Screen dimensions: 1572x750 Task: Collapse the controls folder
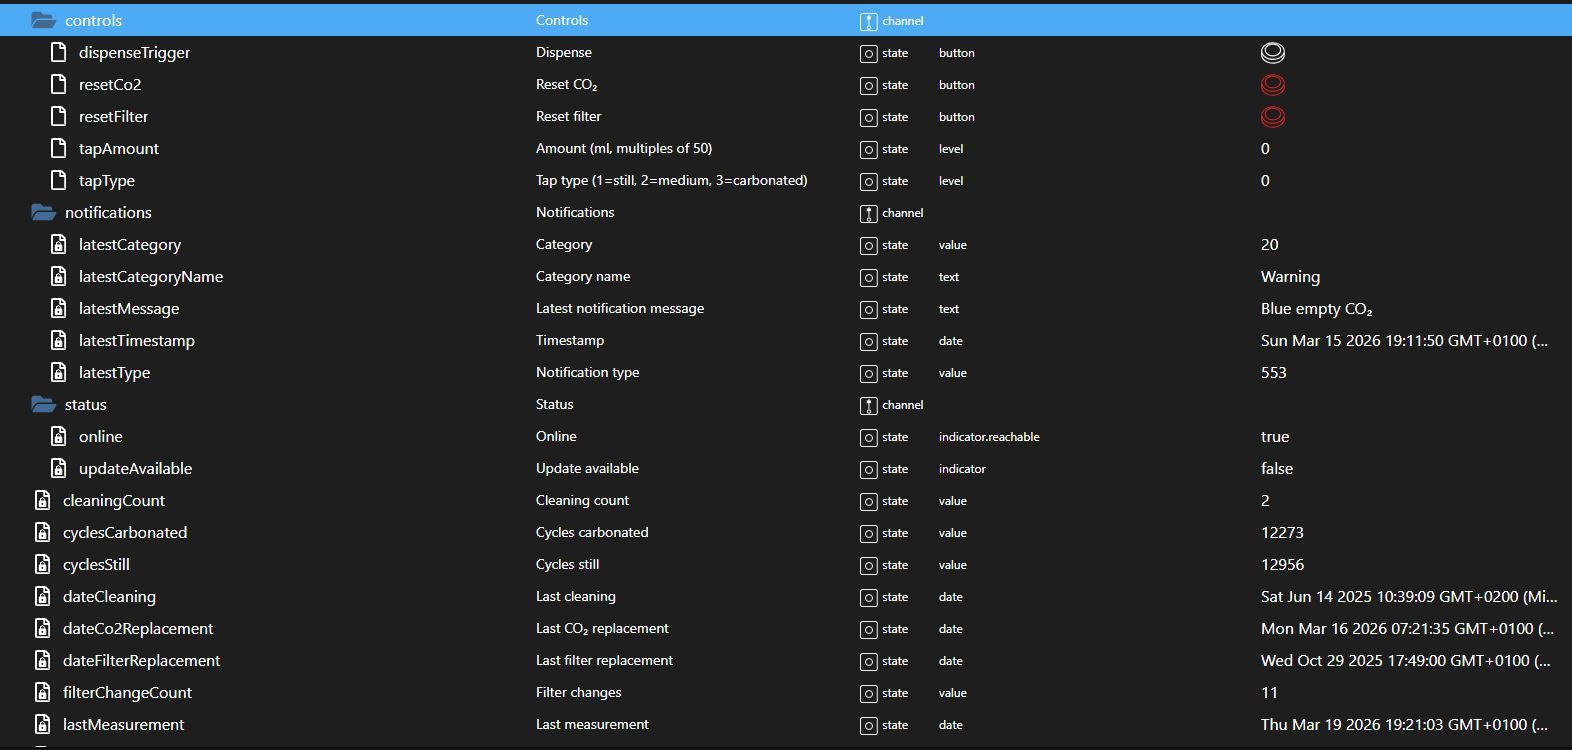[x=43, y=21]
